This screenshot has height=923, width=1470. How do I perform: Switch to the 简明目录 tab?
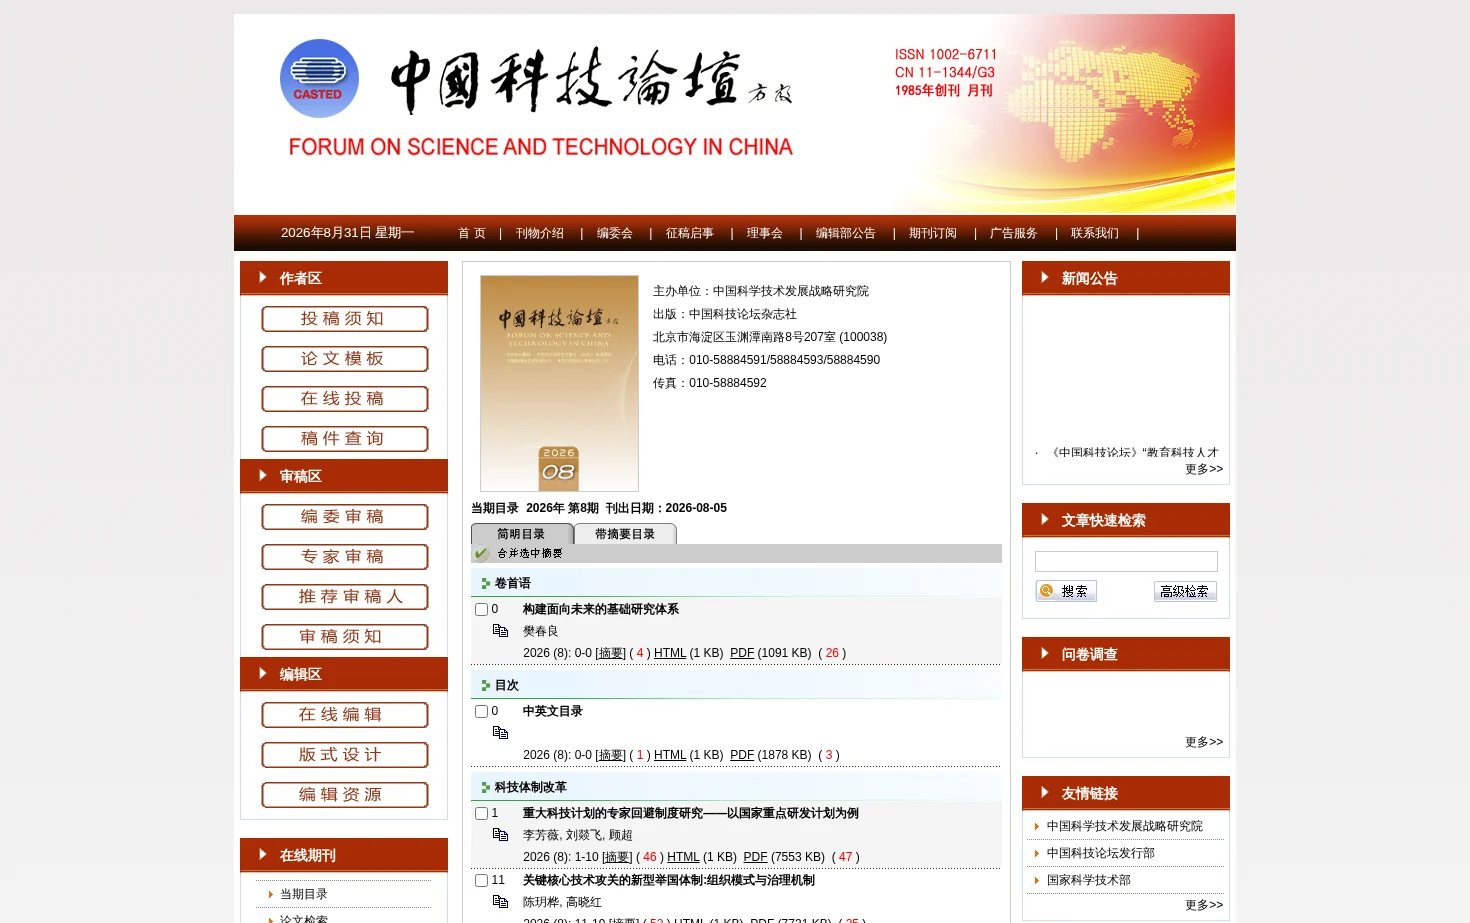tap(522, 534)
